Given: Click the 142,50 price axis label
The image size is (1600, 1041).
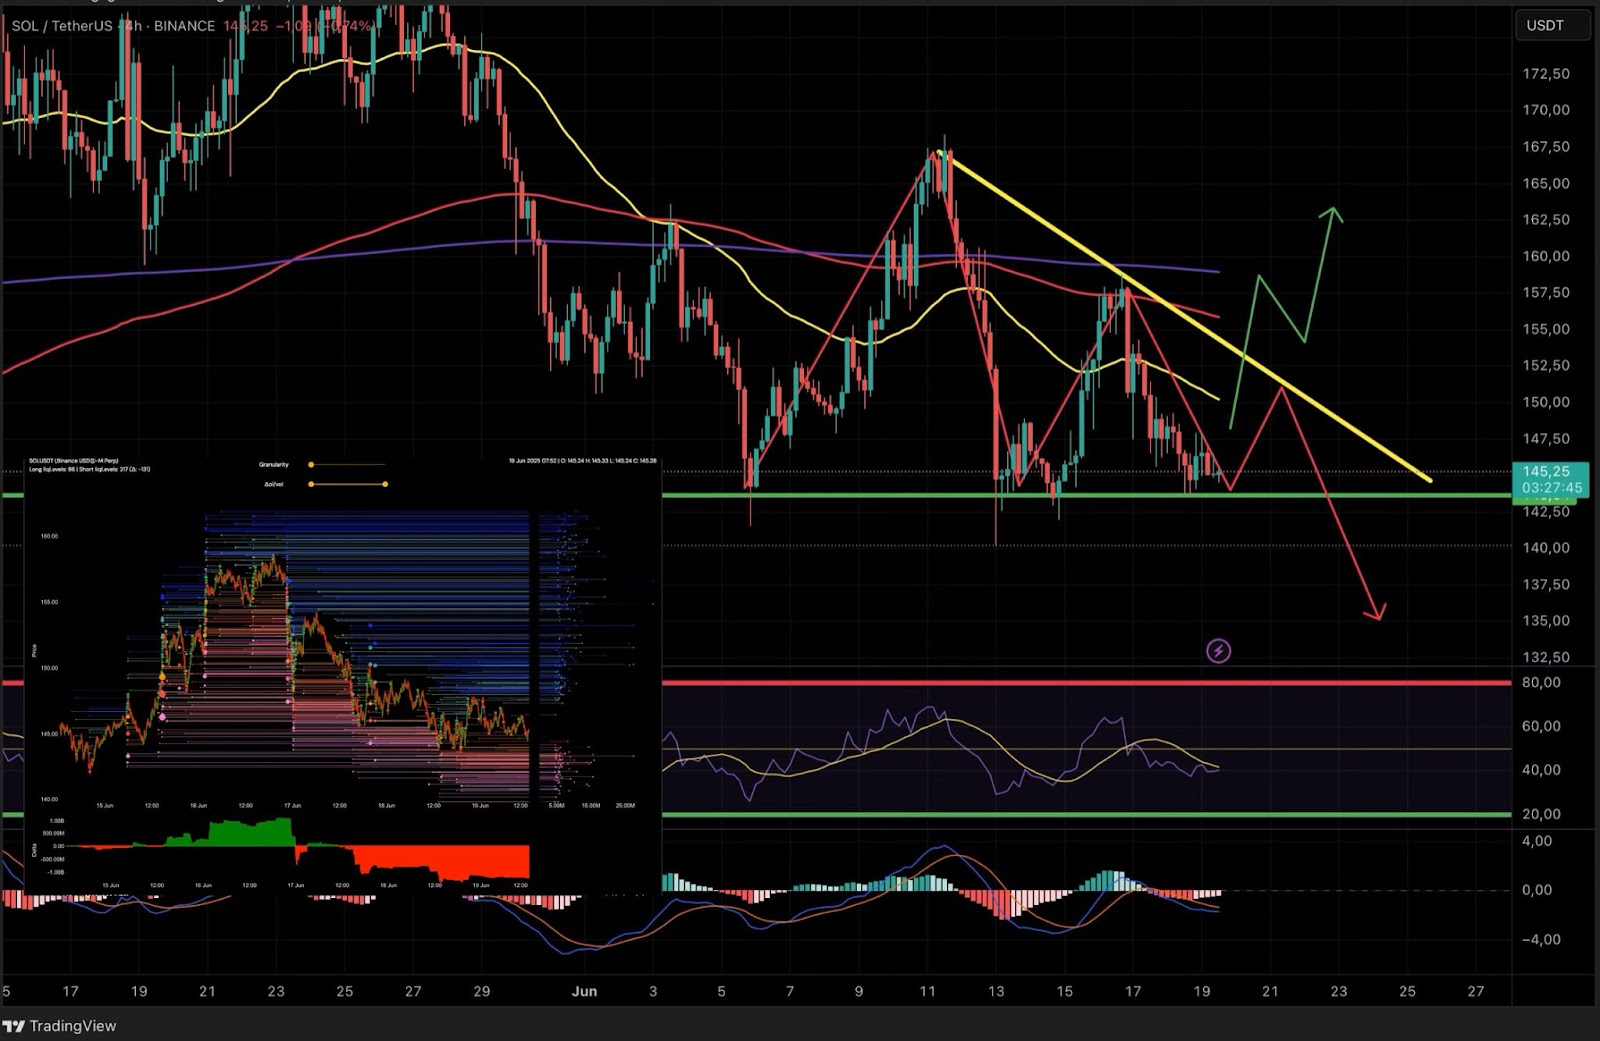Looking at the screenshot, I should pyautogui.click(x=1546, y=512).
